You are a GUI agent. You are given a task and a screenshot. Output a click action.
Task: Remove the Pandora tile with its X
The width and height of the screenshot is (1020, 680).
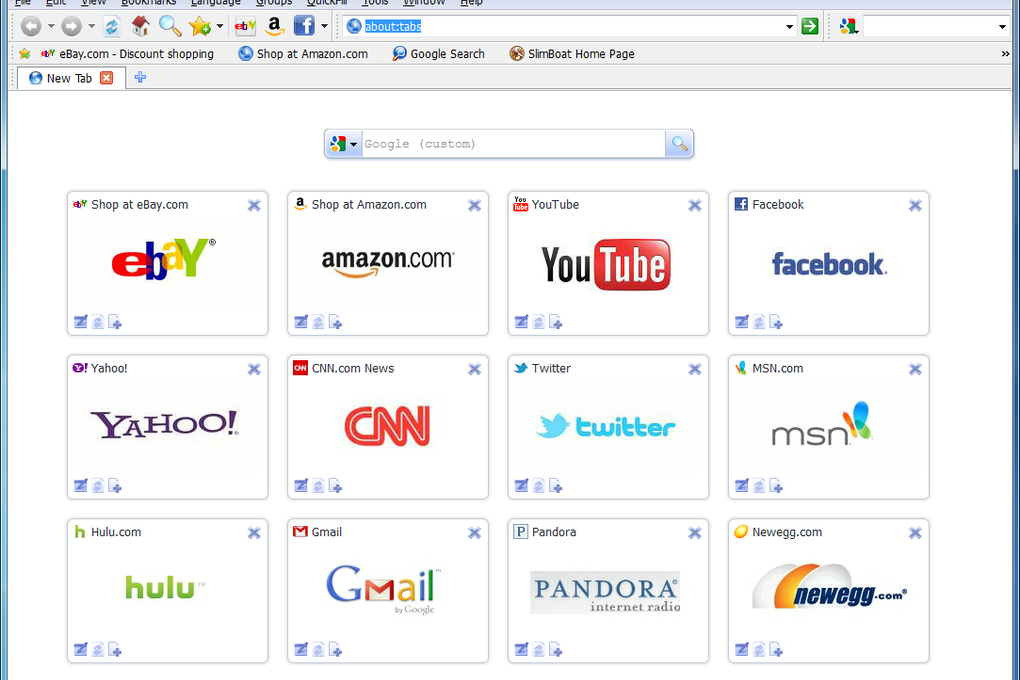(695, 534)
